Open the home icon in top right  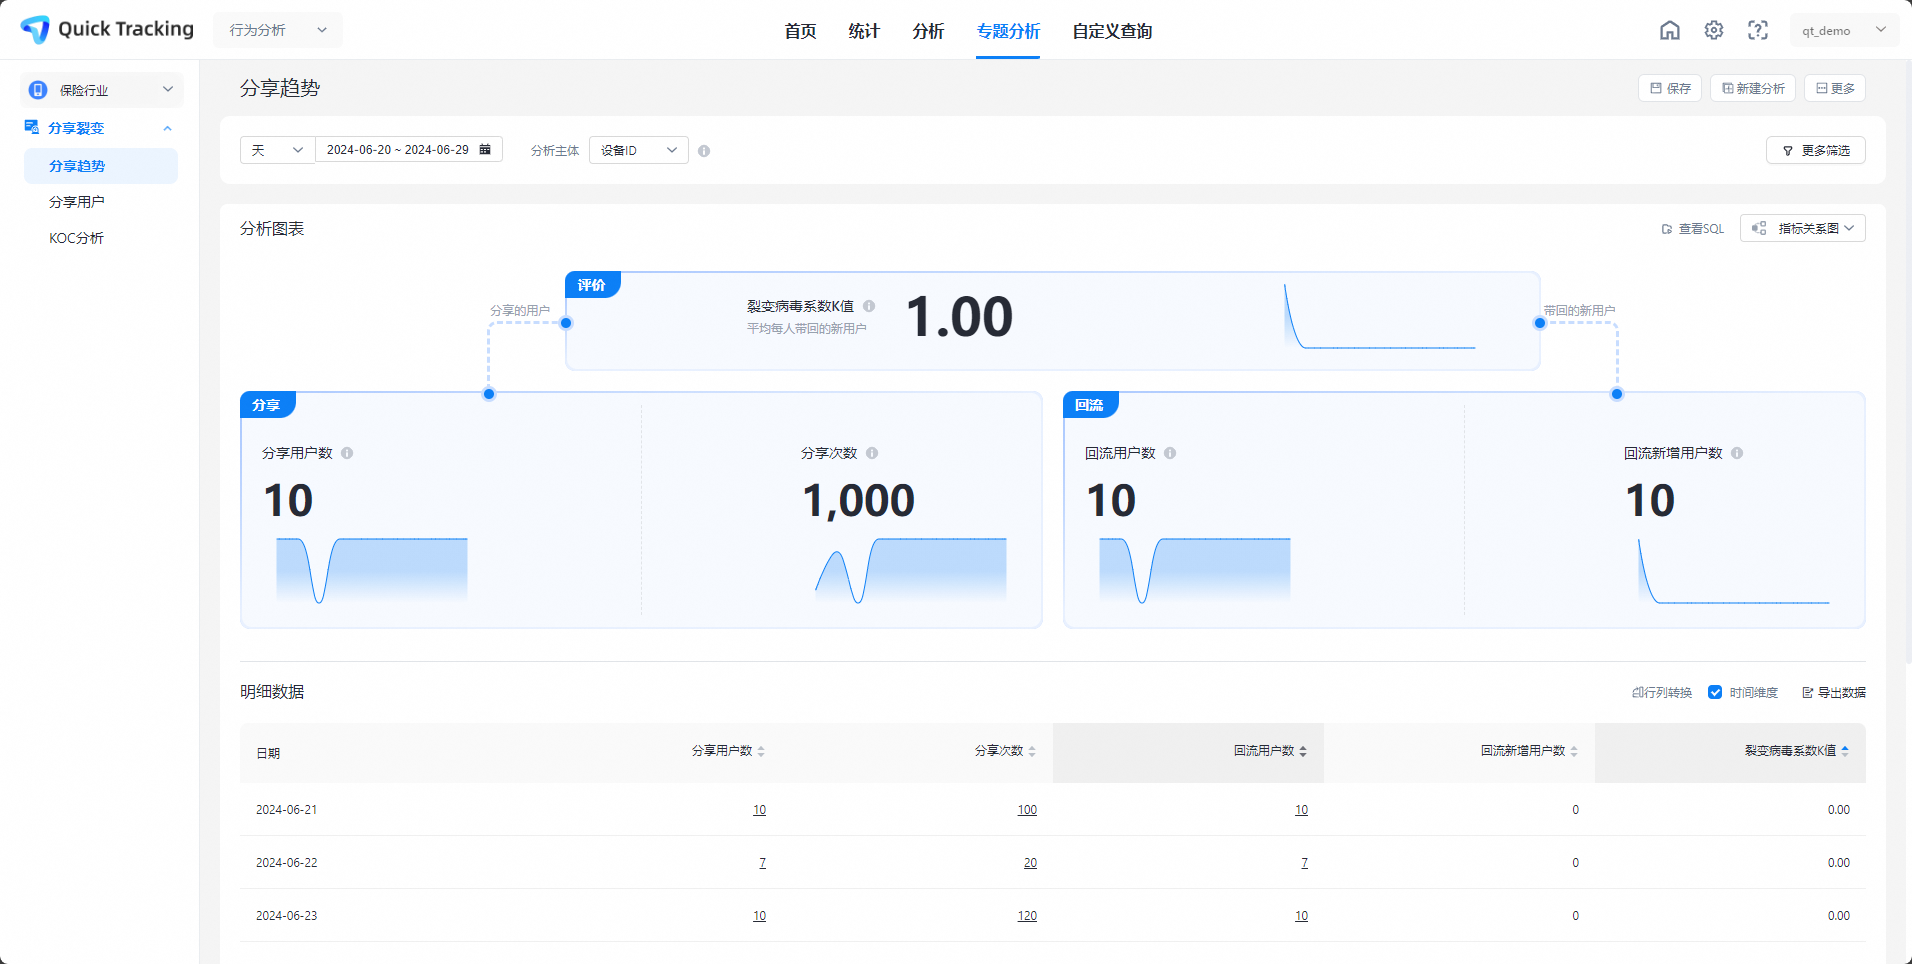pos(1670,30)
